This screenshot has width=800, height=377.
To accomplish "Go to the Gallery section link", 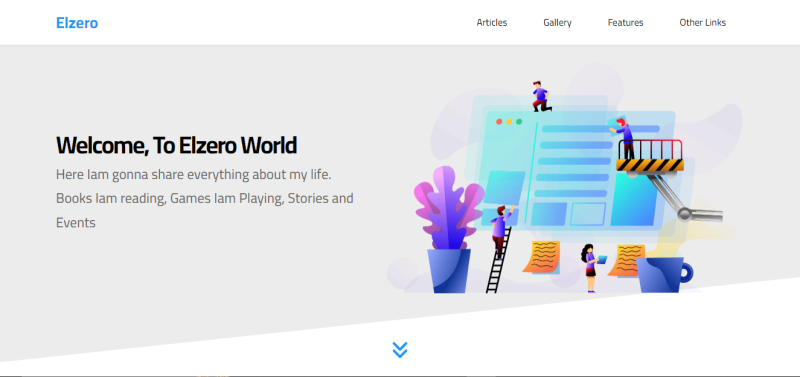I will (557, 22).
